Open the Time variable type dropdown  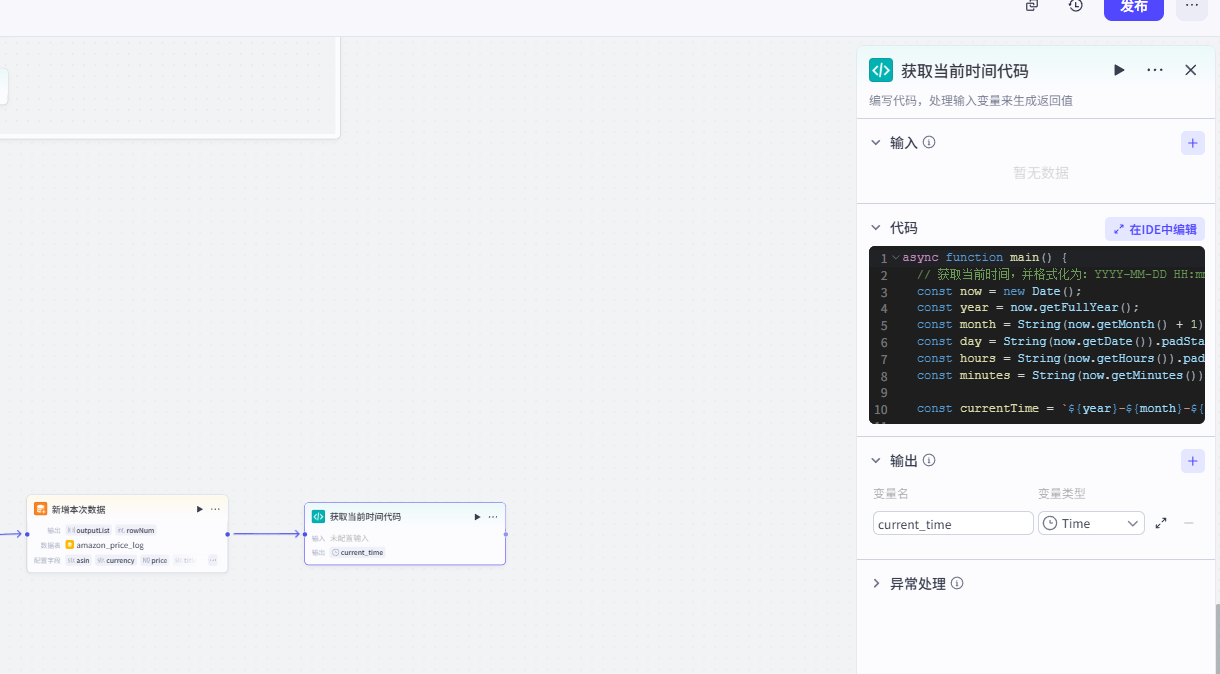point(1091,523)
